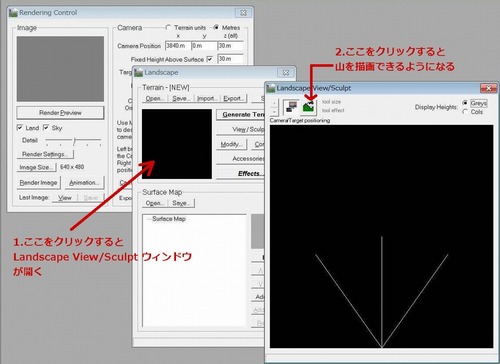Toggle the Sky checkbox
The height and width of the screenshot is (364, 500).
pos(46,128)
